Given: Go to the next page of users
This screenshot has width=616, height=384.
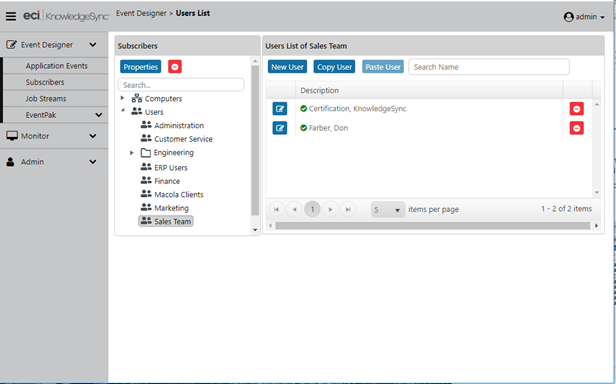Looking at the screenshot, I should (330, 209).
